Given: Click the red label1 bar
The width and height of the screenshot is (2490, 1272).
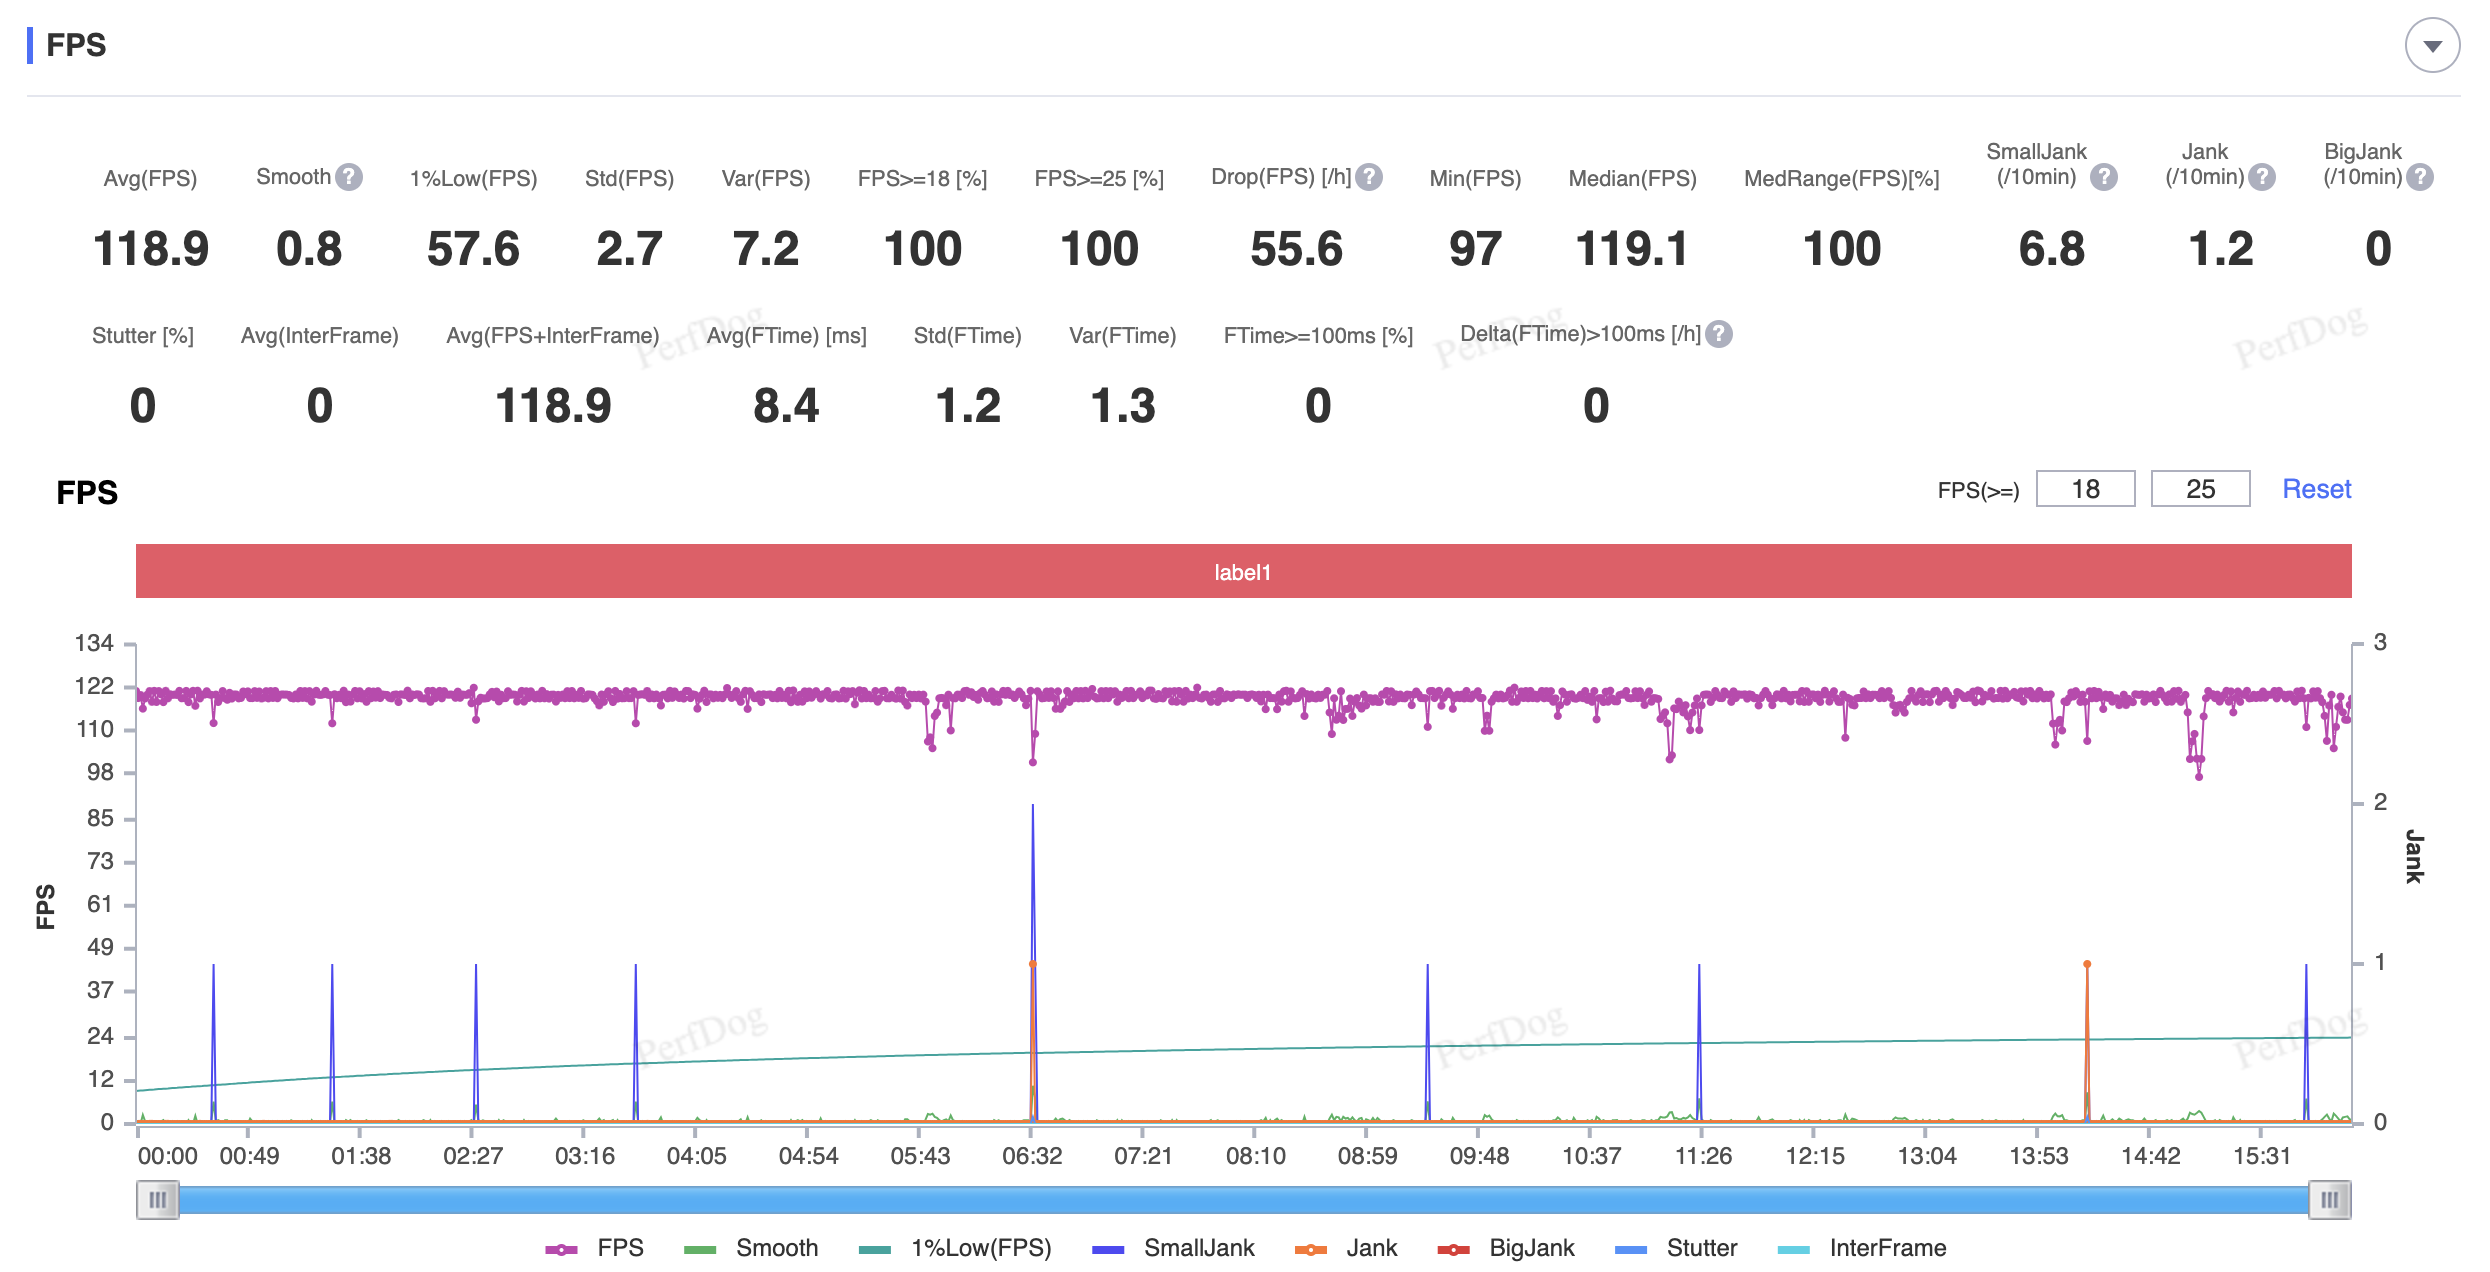Looking at the screenshot, I should [x=1243, y=572].
